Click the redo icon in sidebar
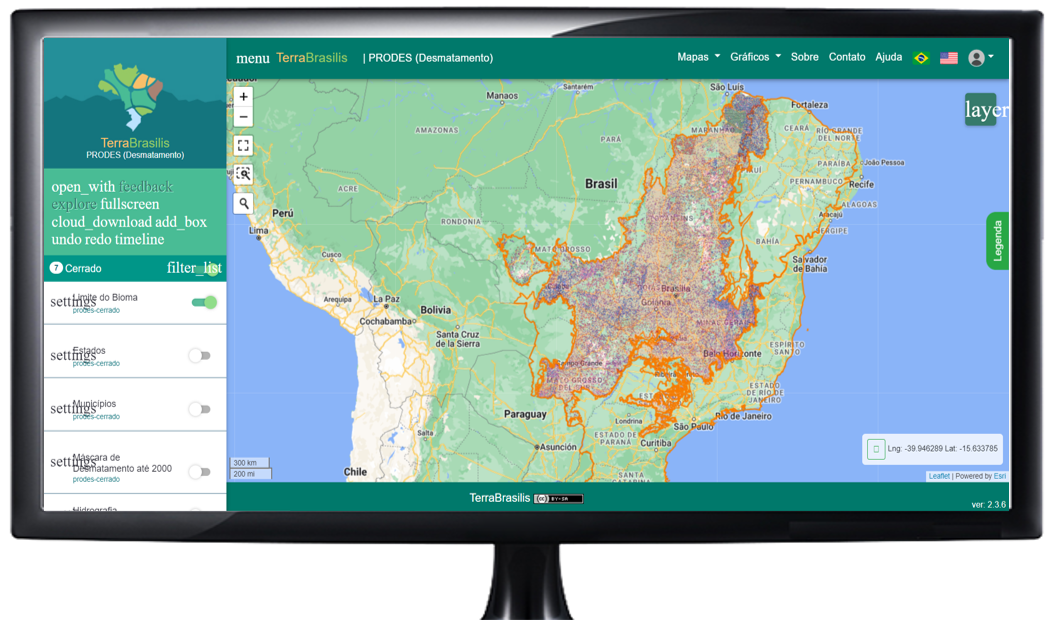This screenshot has height=620, width=1054. point(97,239)
